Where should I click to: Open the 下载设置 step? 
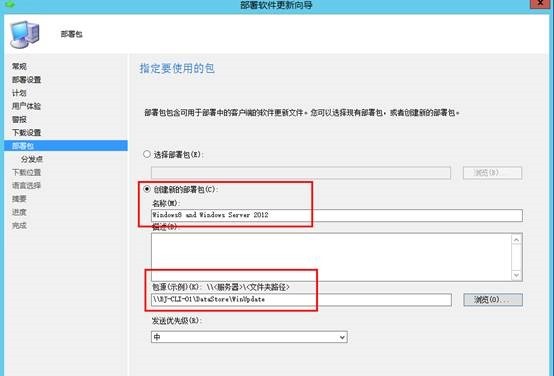[x=26, y=133]
